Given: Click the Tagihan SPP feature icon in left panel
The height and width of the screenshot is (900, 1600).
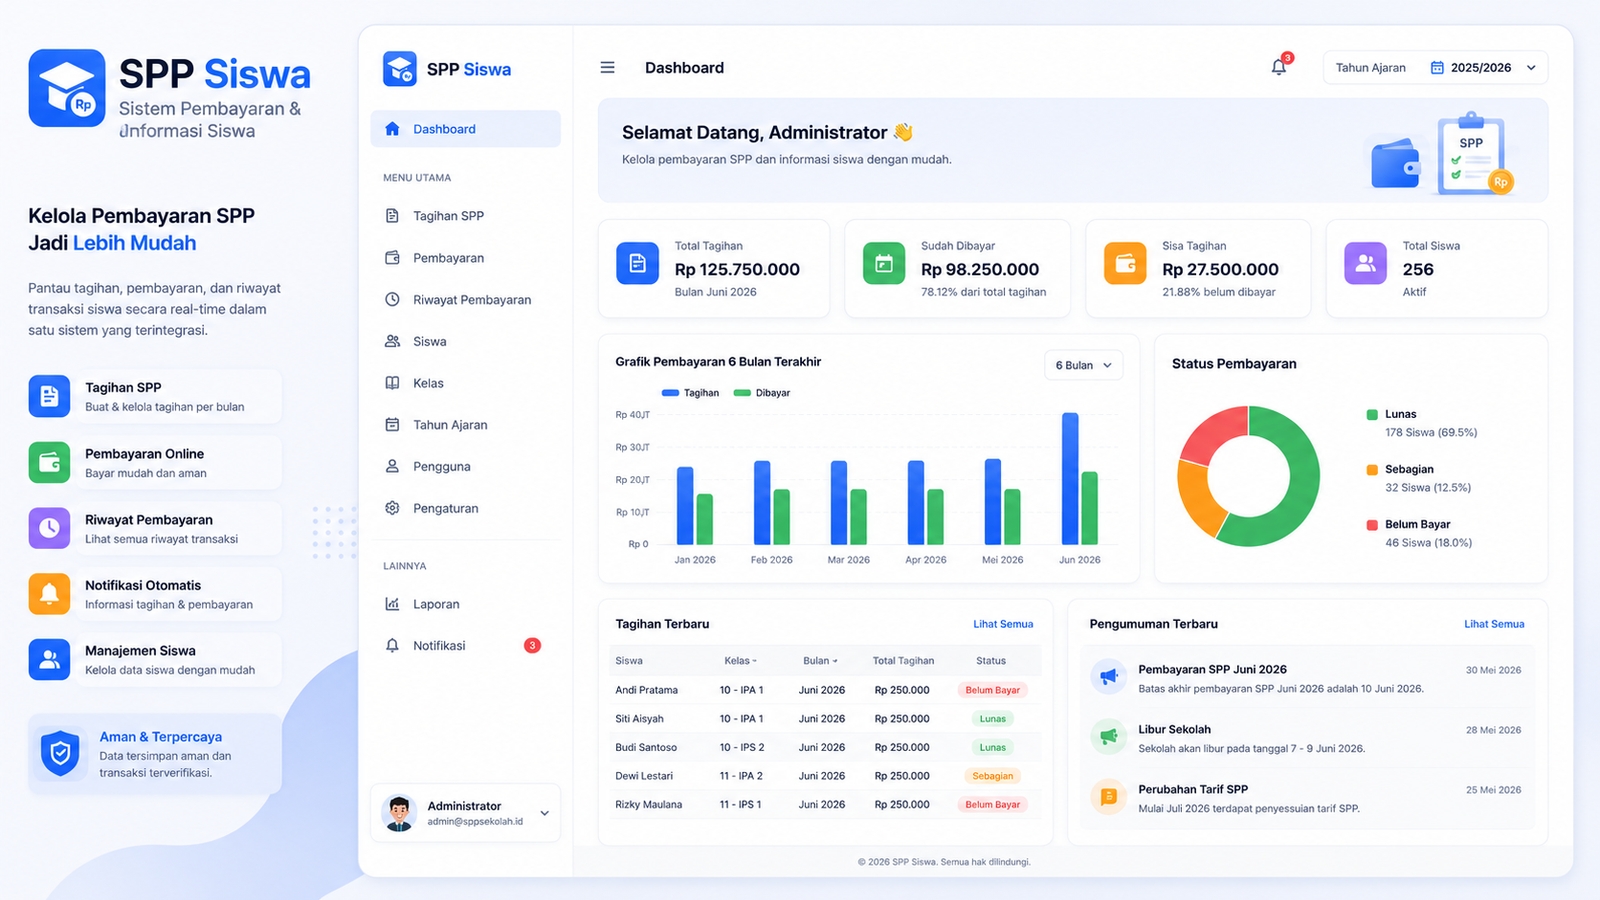Looking at the screenshot, I should pyautogui.click(x=49, y=396).
